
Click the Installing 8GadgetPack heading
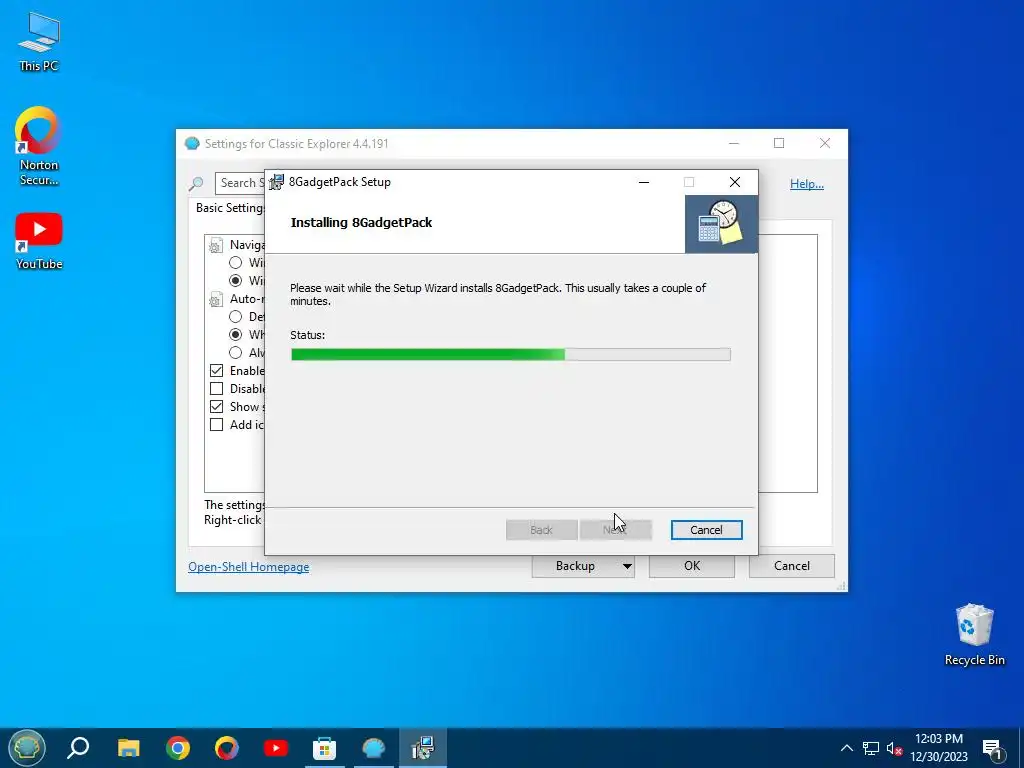tap(361, 223)
